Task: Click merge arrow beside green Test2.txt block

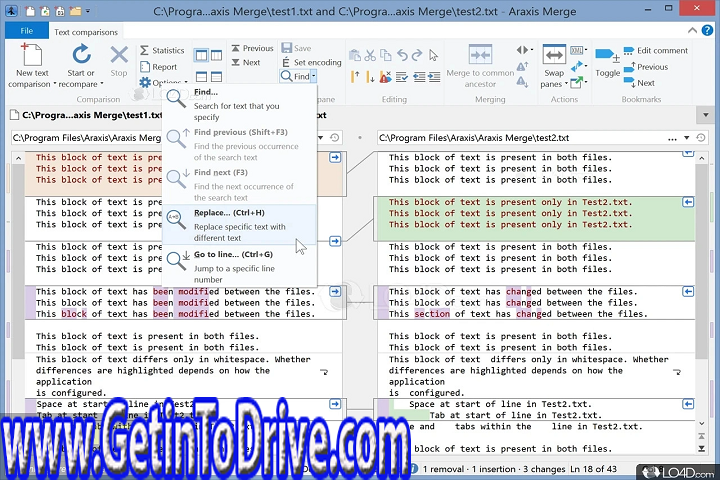Action: 688,202
